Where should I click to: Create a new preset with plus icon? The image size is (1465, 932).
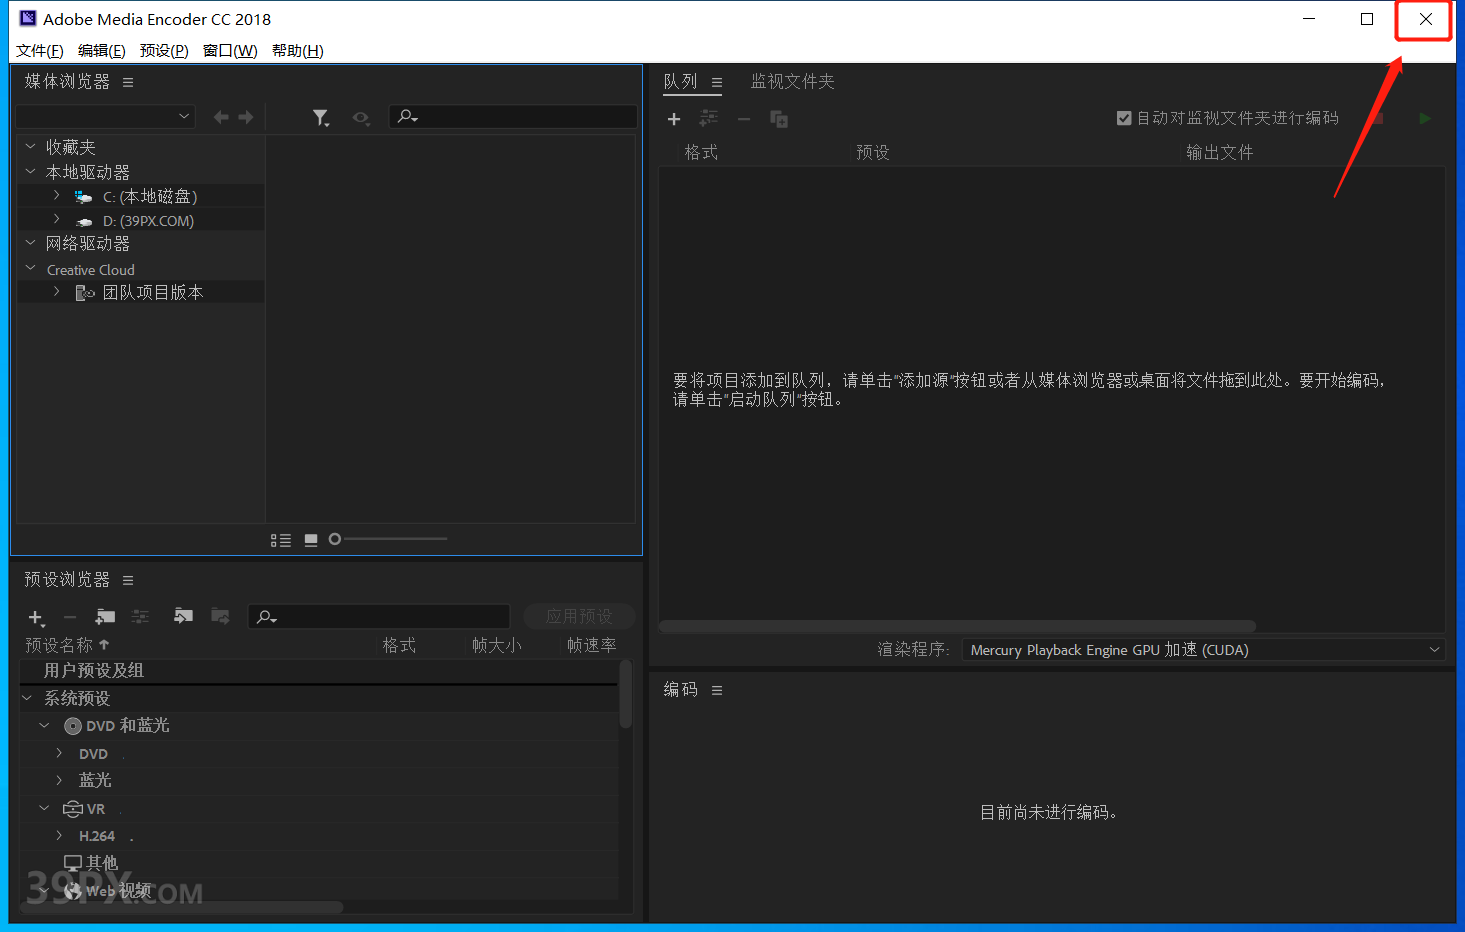(x=36, y=618)
